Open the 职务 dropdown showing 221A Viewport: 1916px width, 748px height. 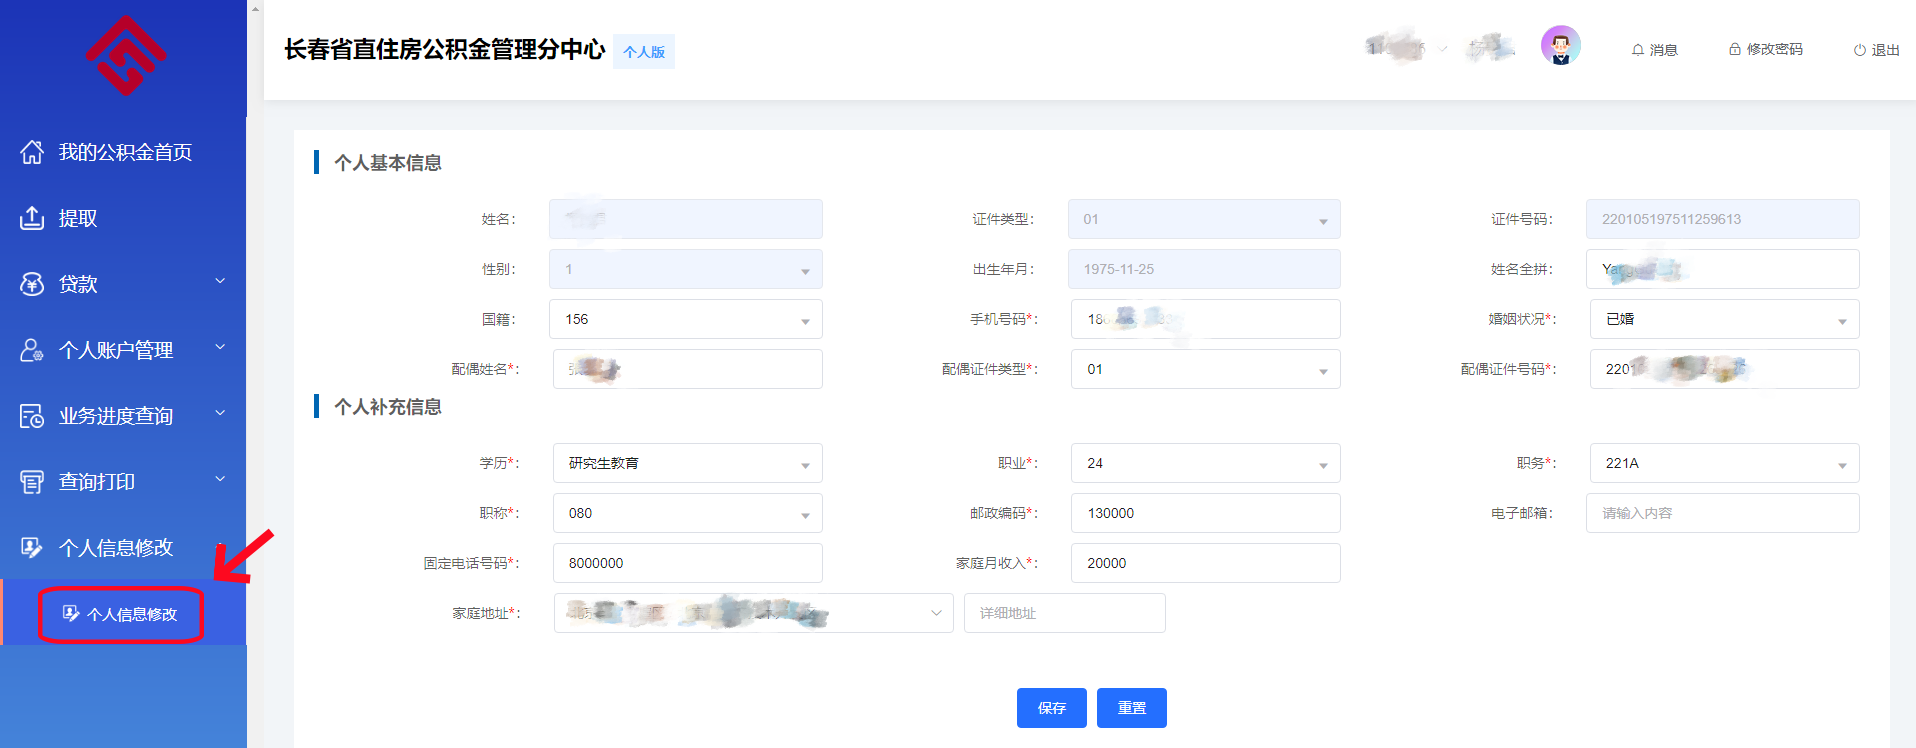click(x=1724, y=463)
